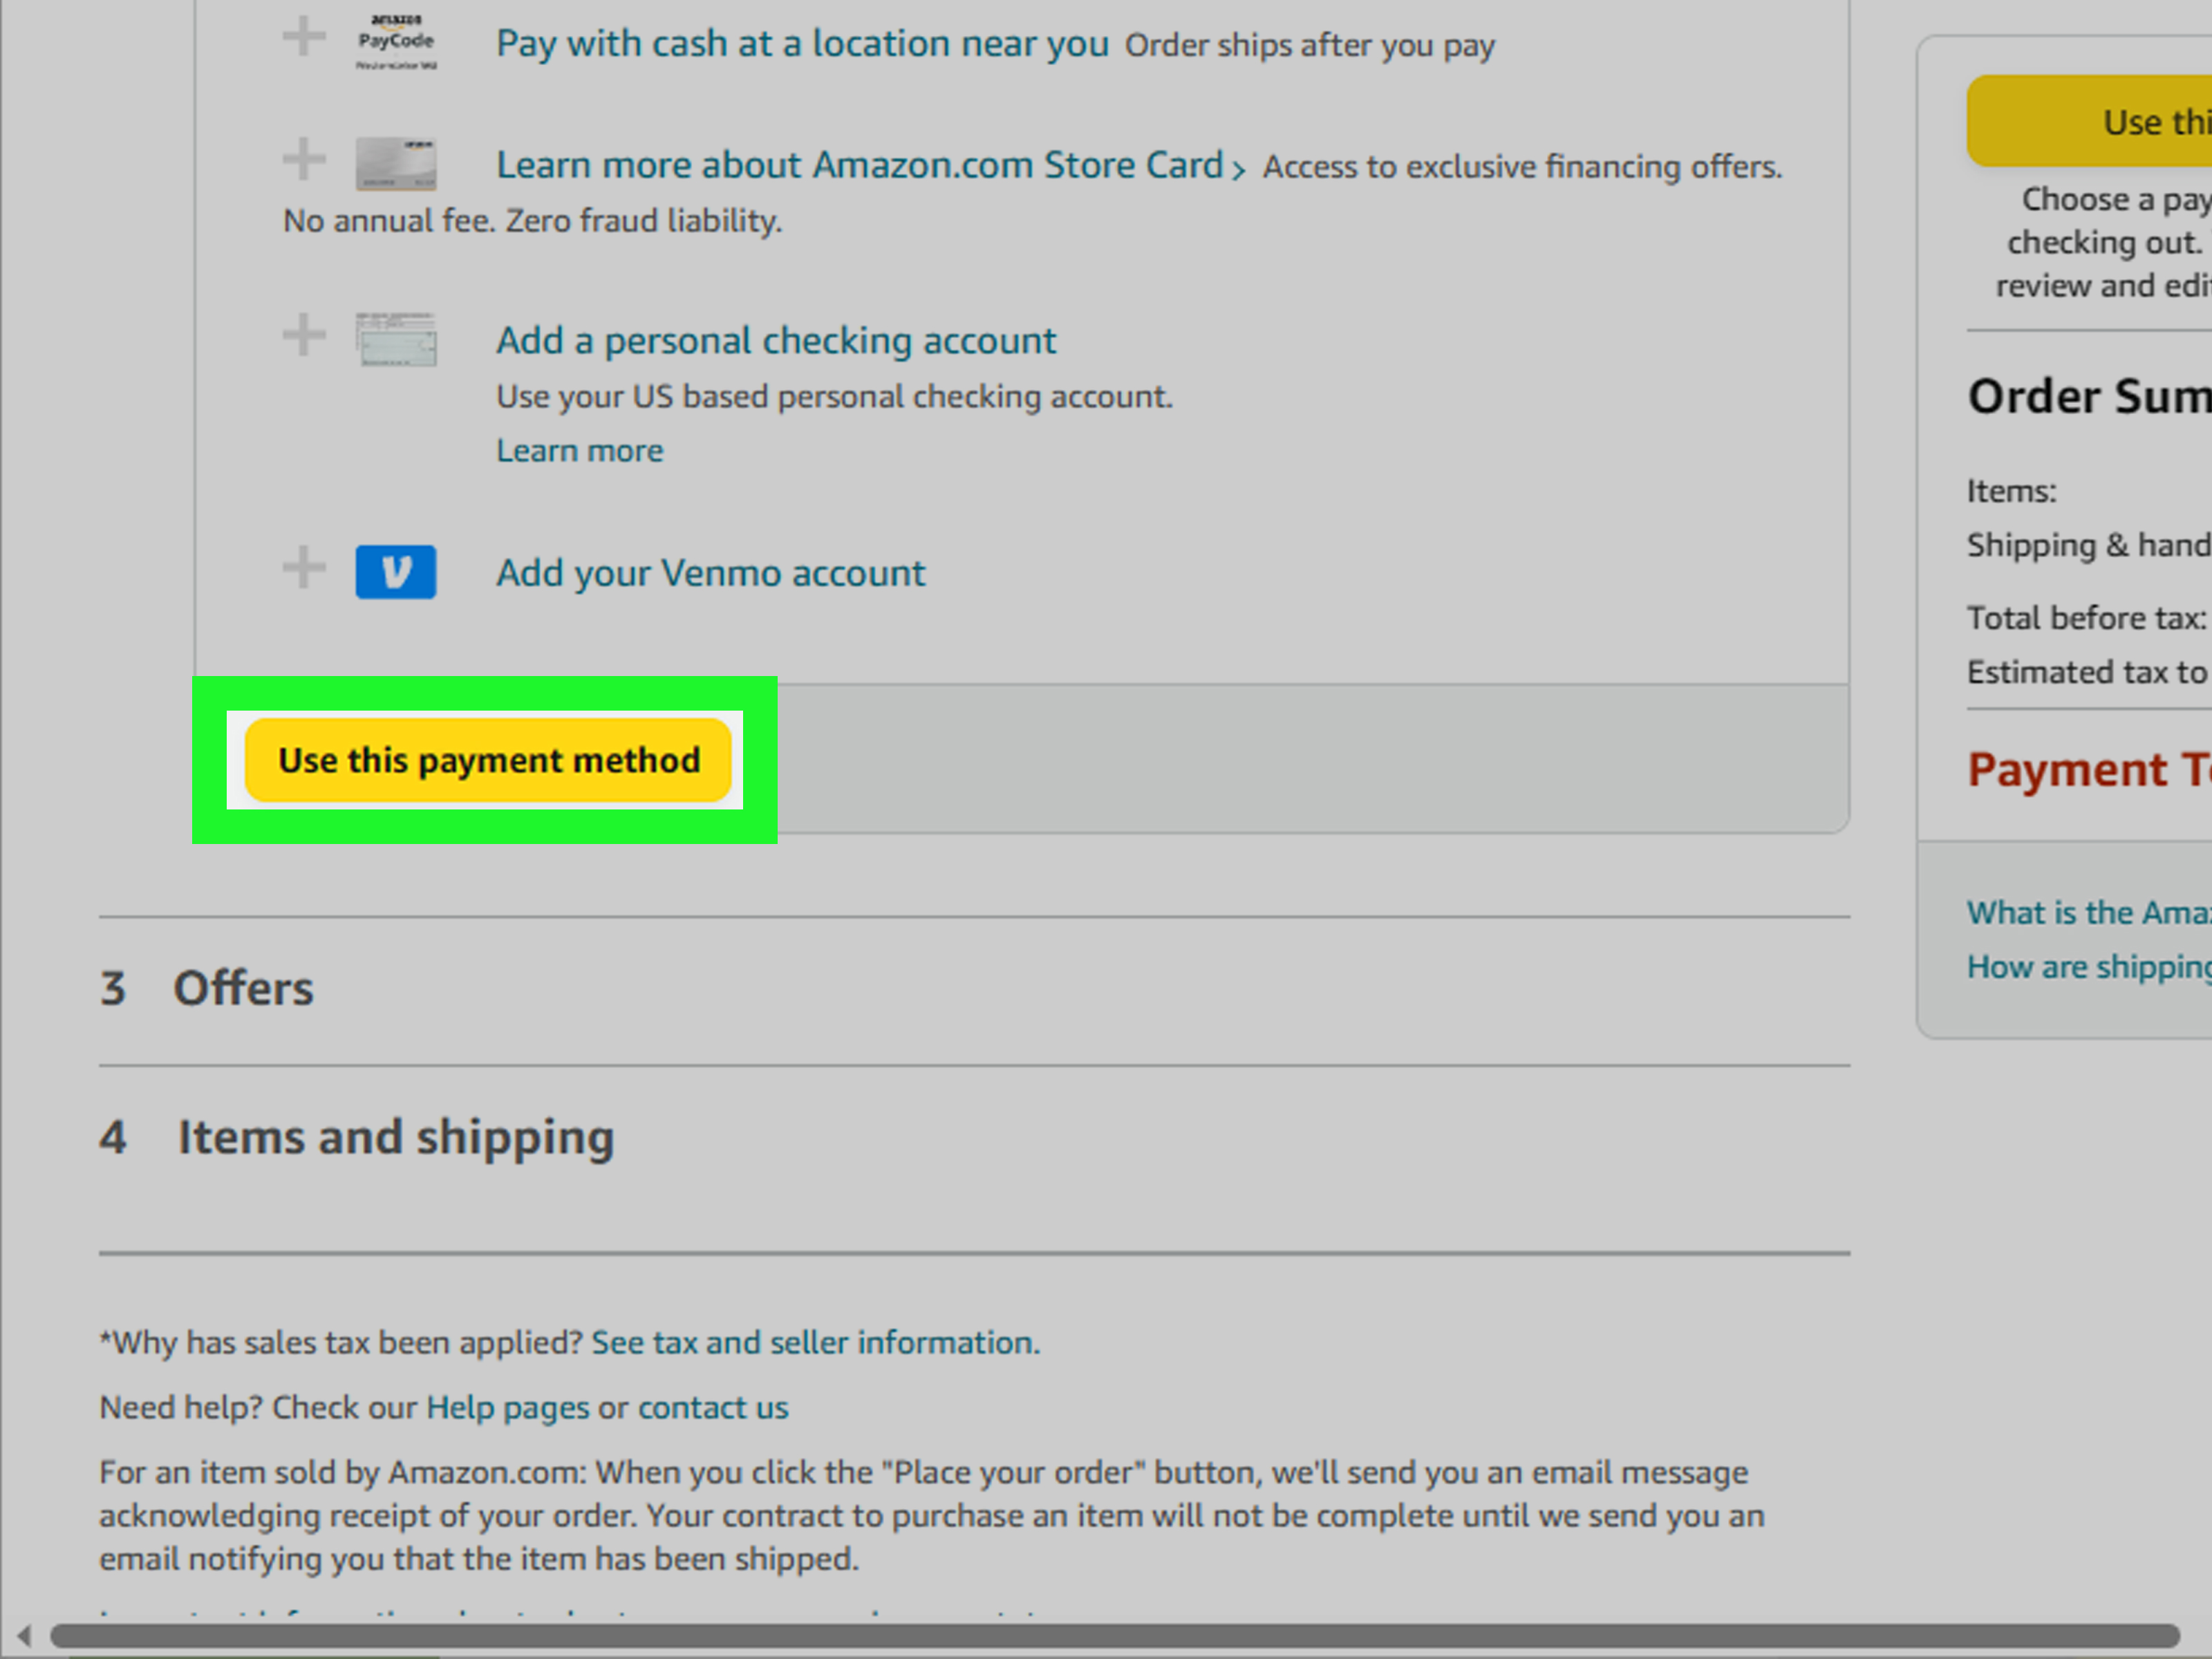
Task: Click the blue Venmo logo
Action: pyautogui.click(x=396, y=572)
